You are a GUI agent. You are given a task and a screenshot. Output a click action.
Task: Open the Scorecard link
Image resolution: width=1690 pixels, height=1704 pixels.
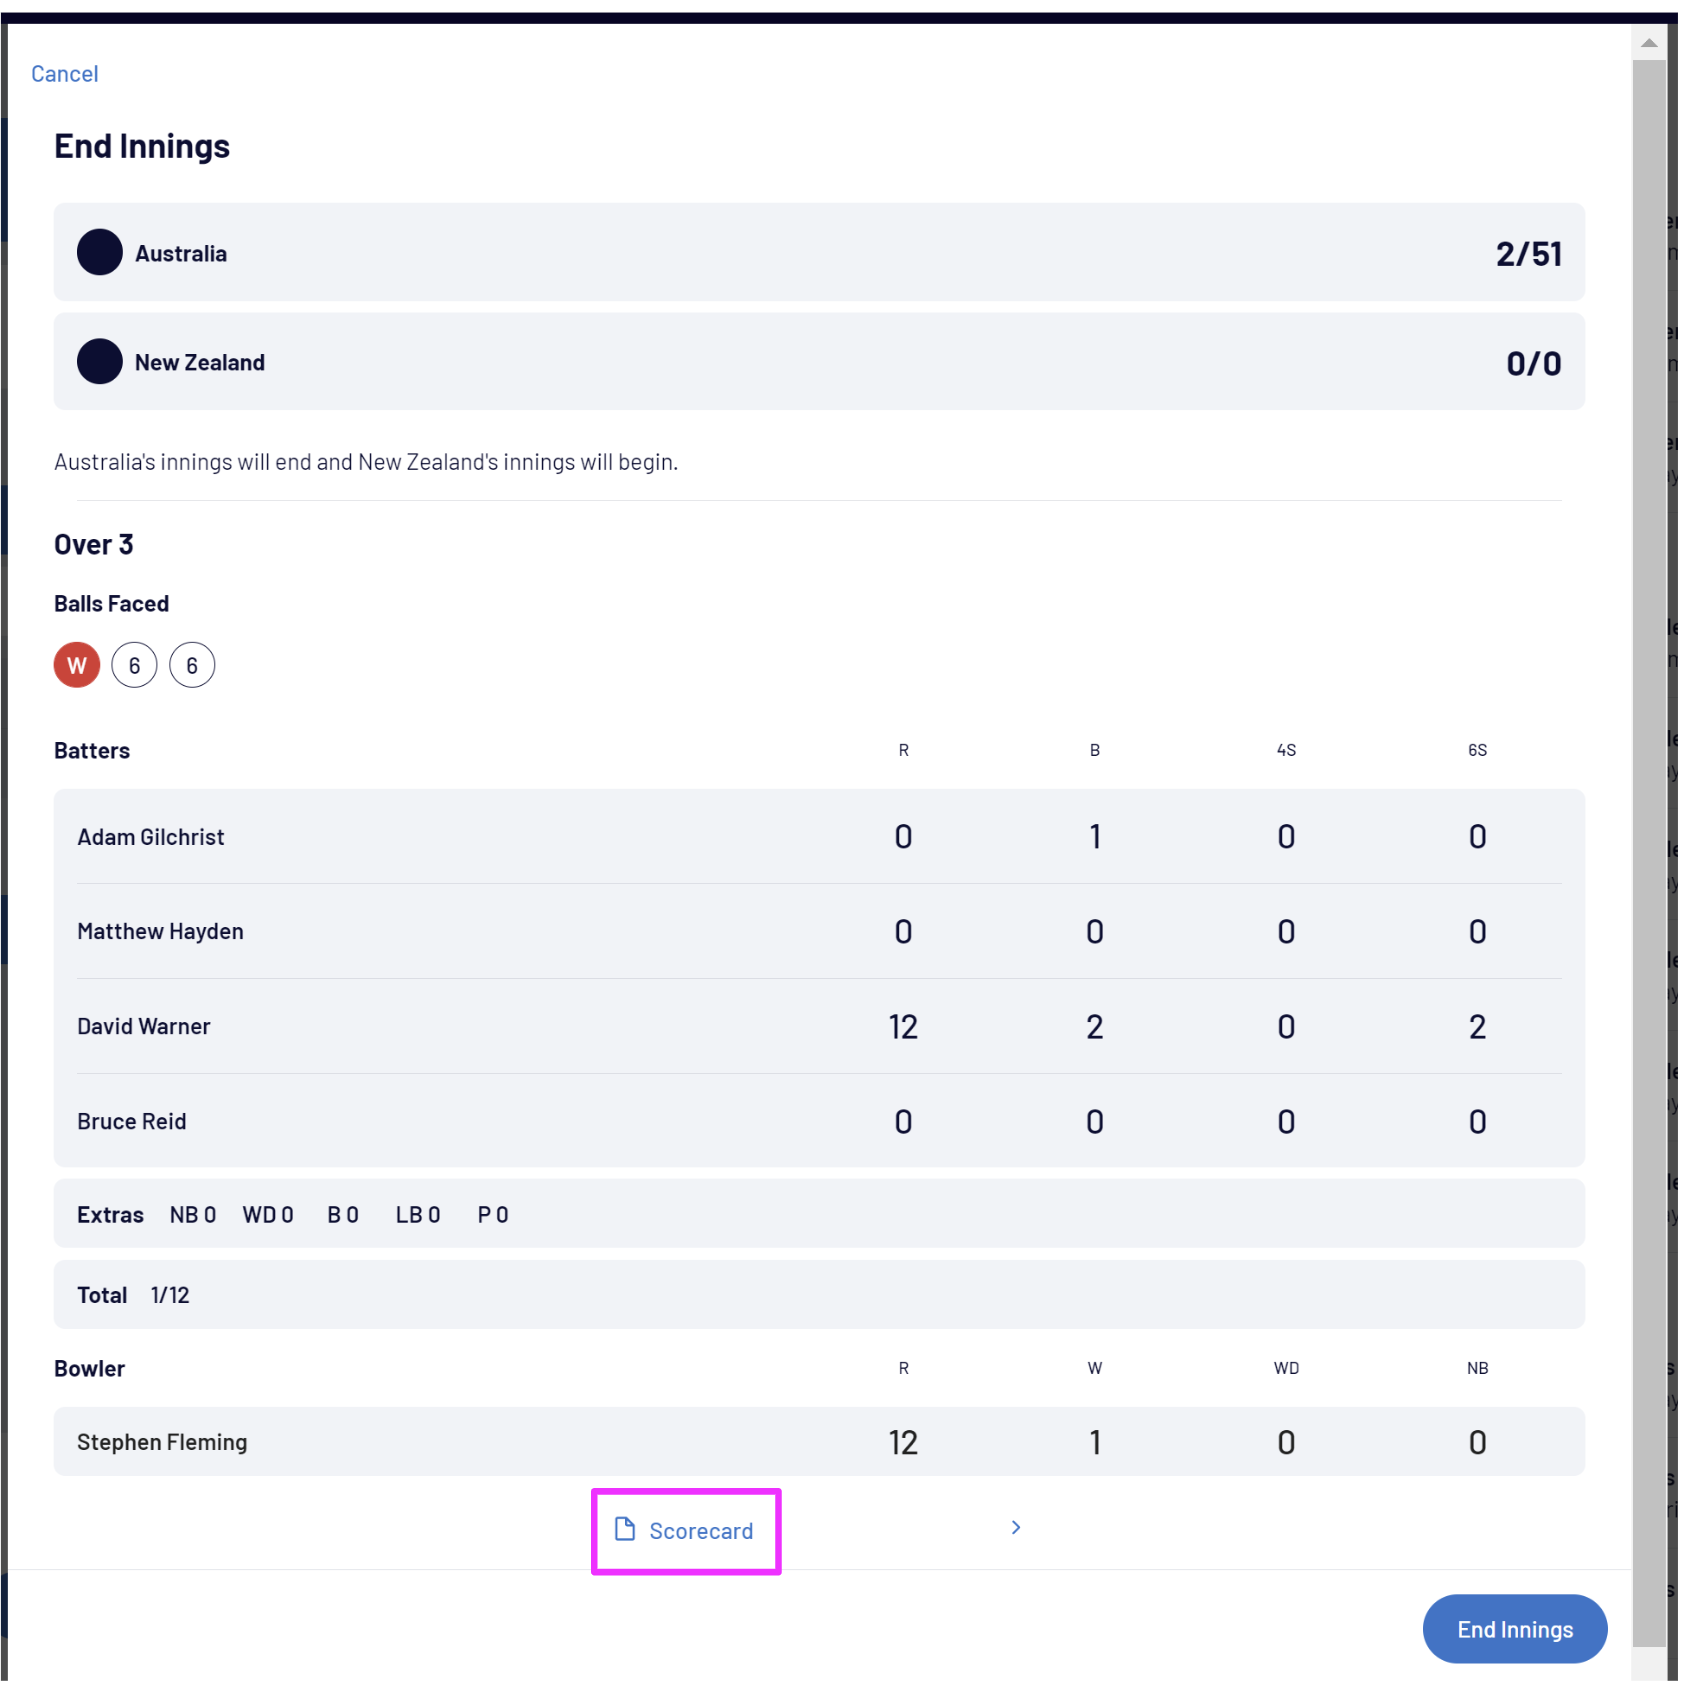pos(700,1531)
